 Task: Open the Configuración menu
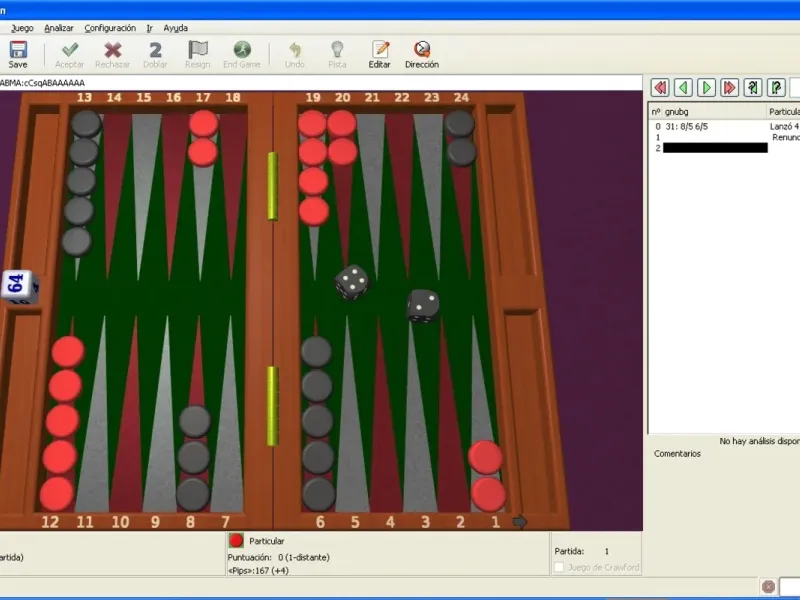tap(110, 28)
